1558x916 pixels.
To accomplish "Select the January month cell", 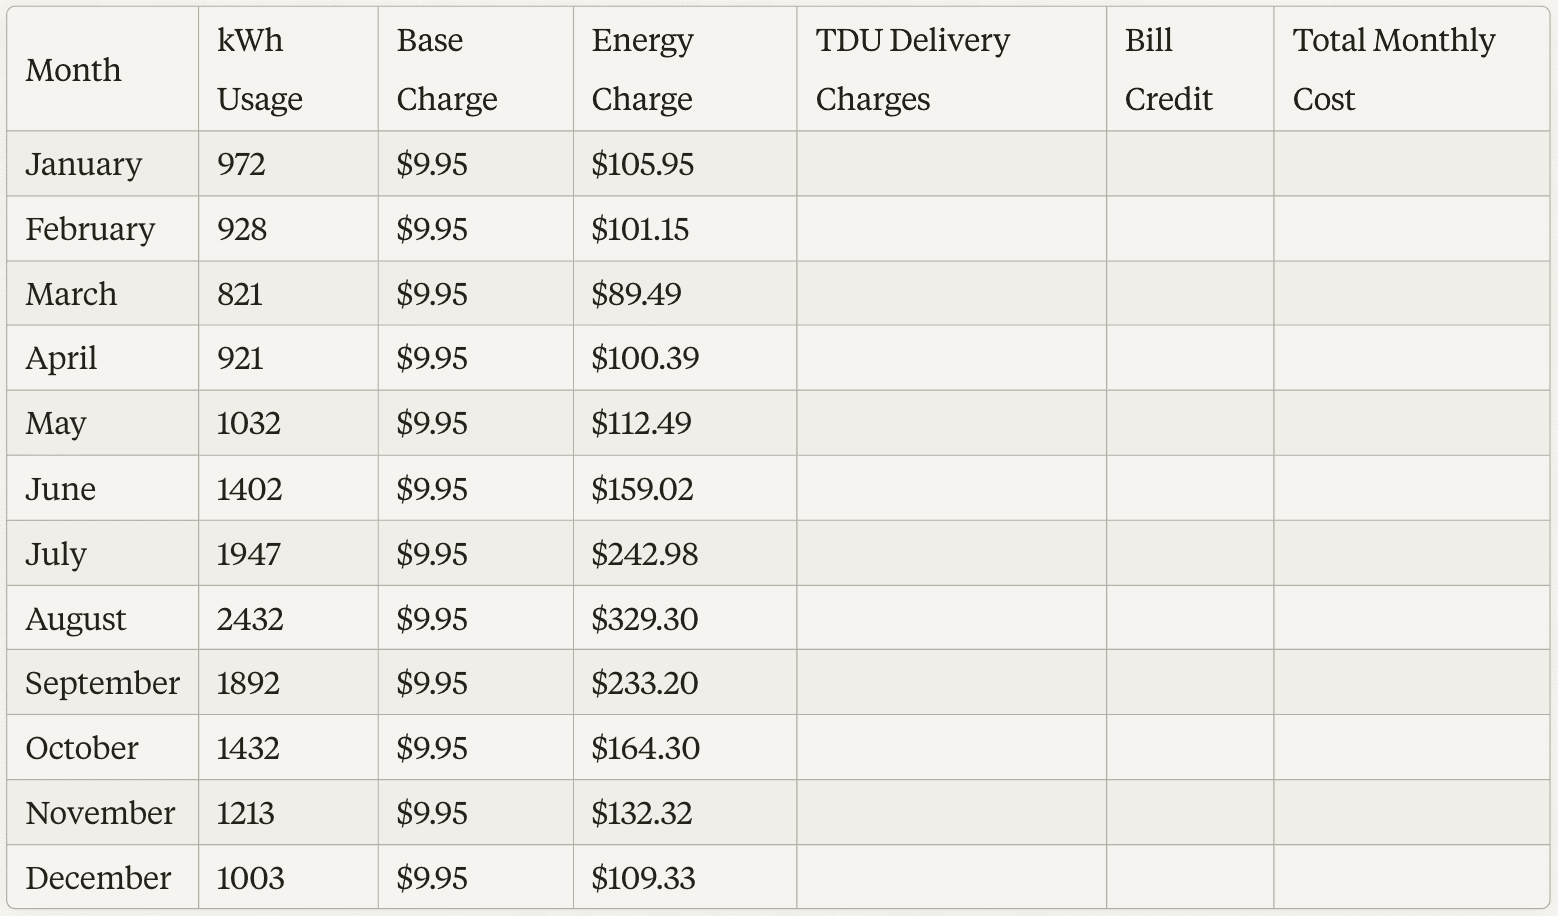I will point(84,164).
